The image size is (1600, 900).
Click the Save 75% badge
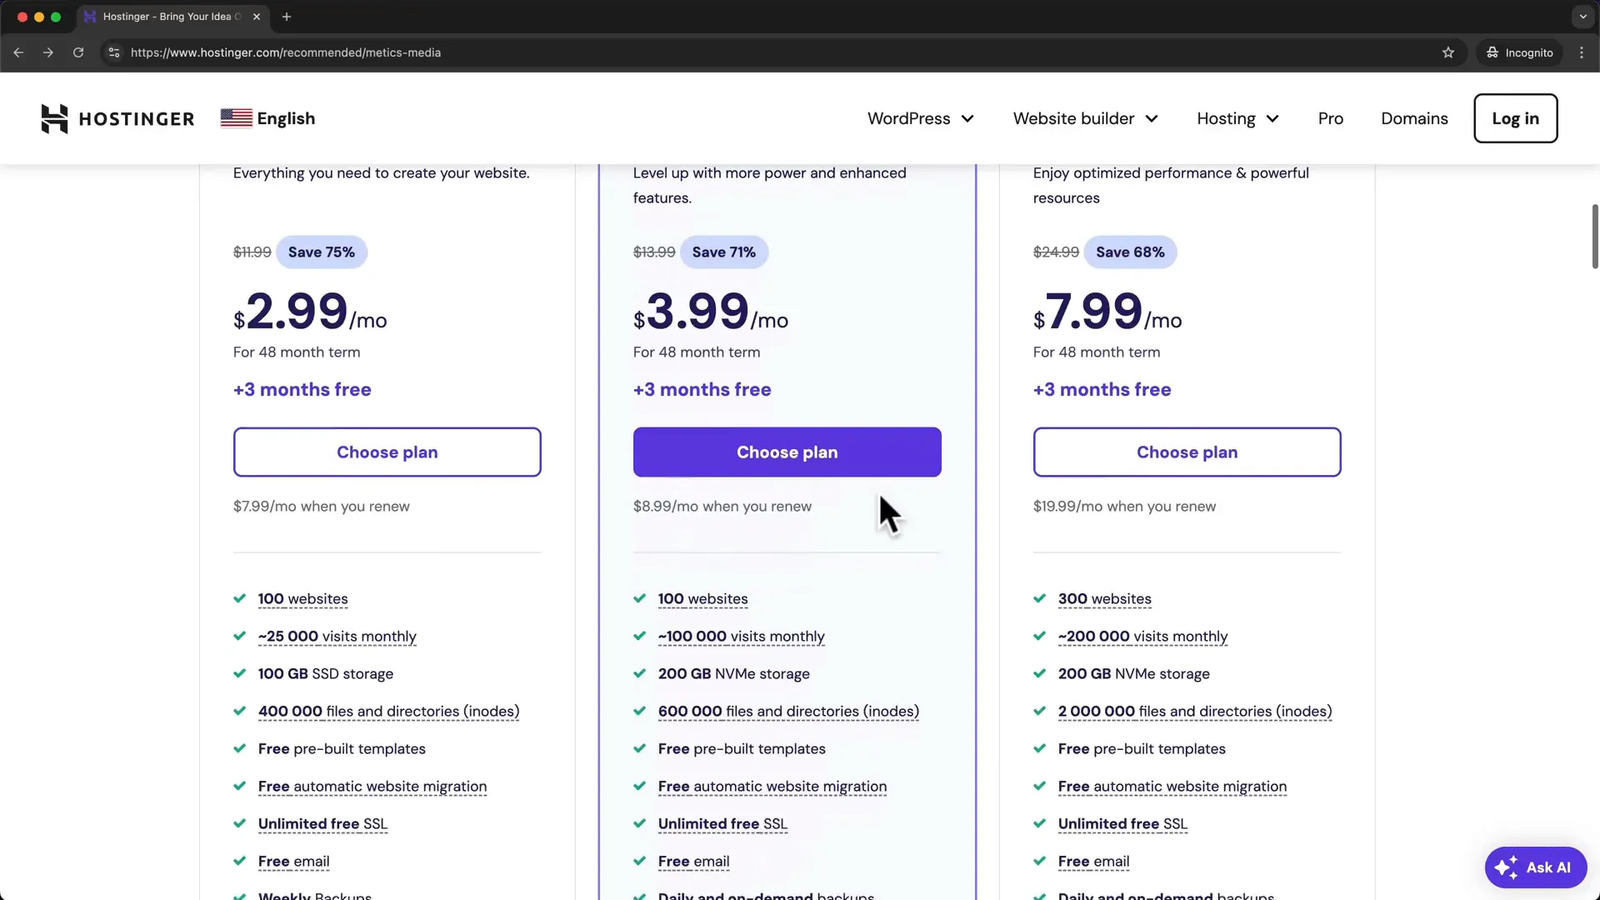321,252
